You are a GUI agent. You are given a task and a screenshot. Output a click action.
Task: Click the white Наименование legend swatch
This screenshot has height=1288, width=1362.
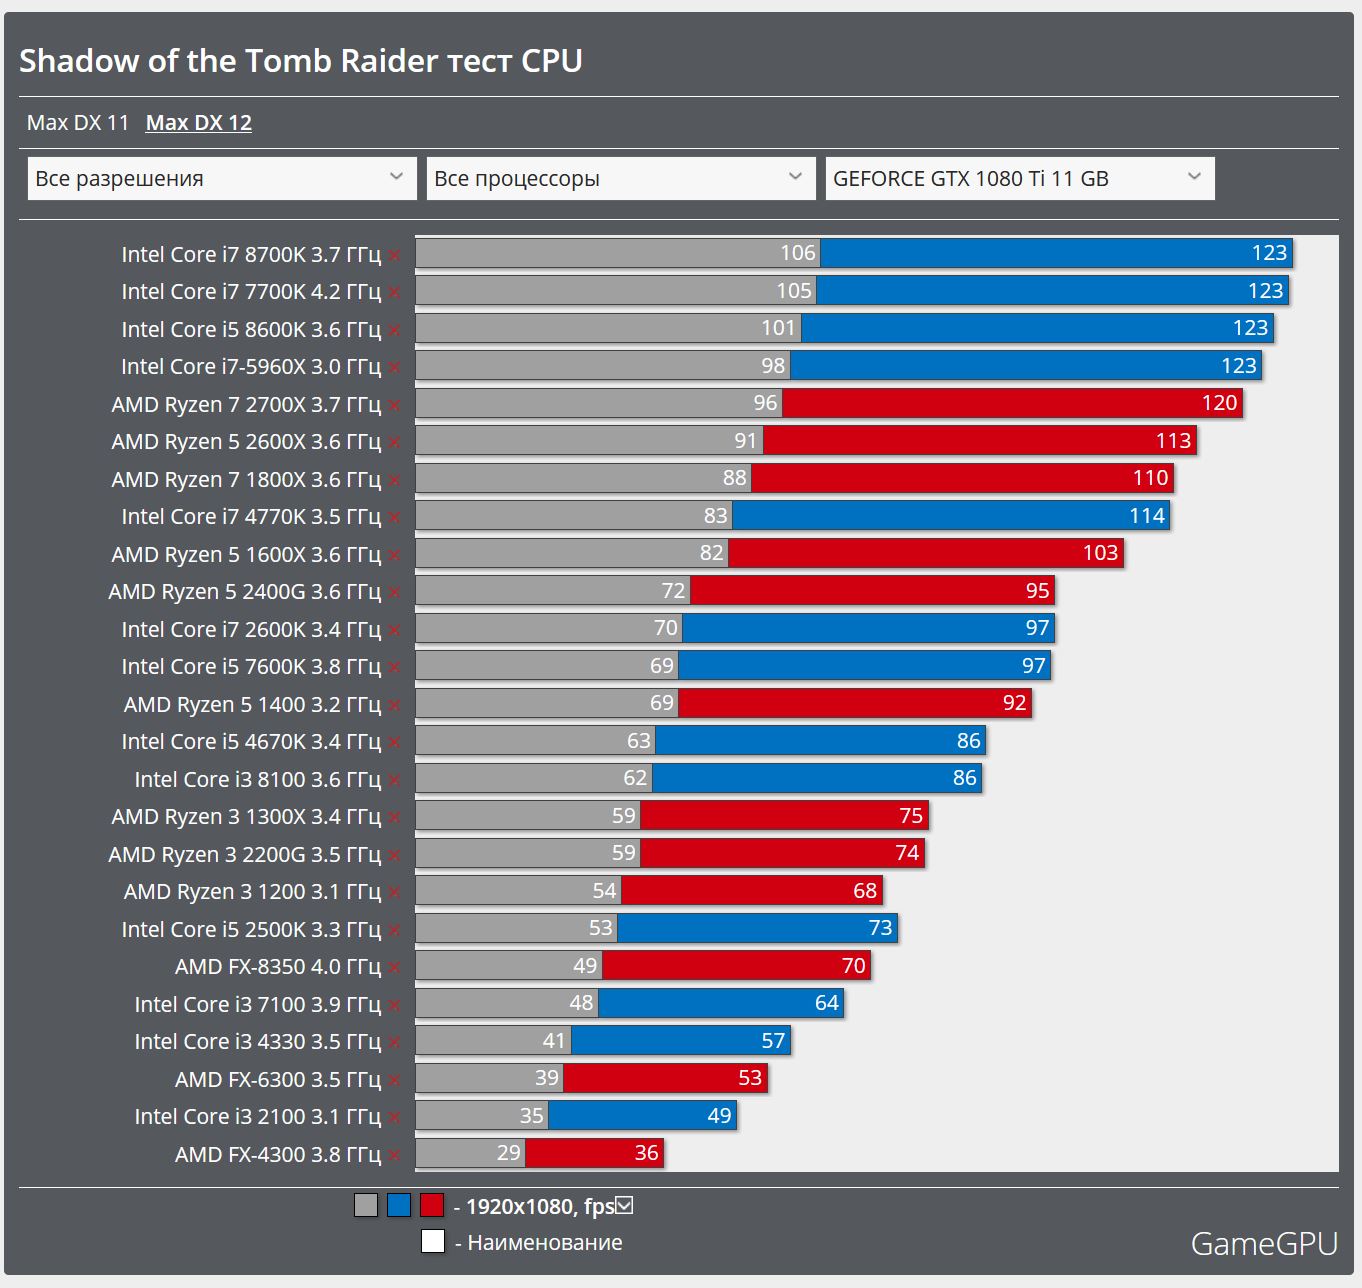tap(433, 1242)
